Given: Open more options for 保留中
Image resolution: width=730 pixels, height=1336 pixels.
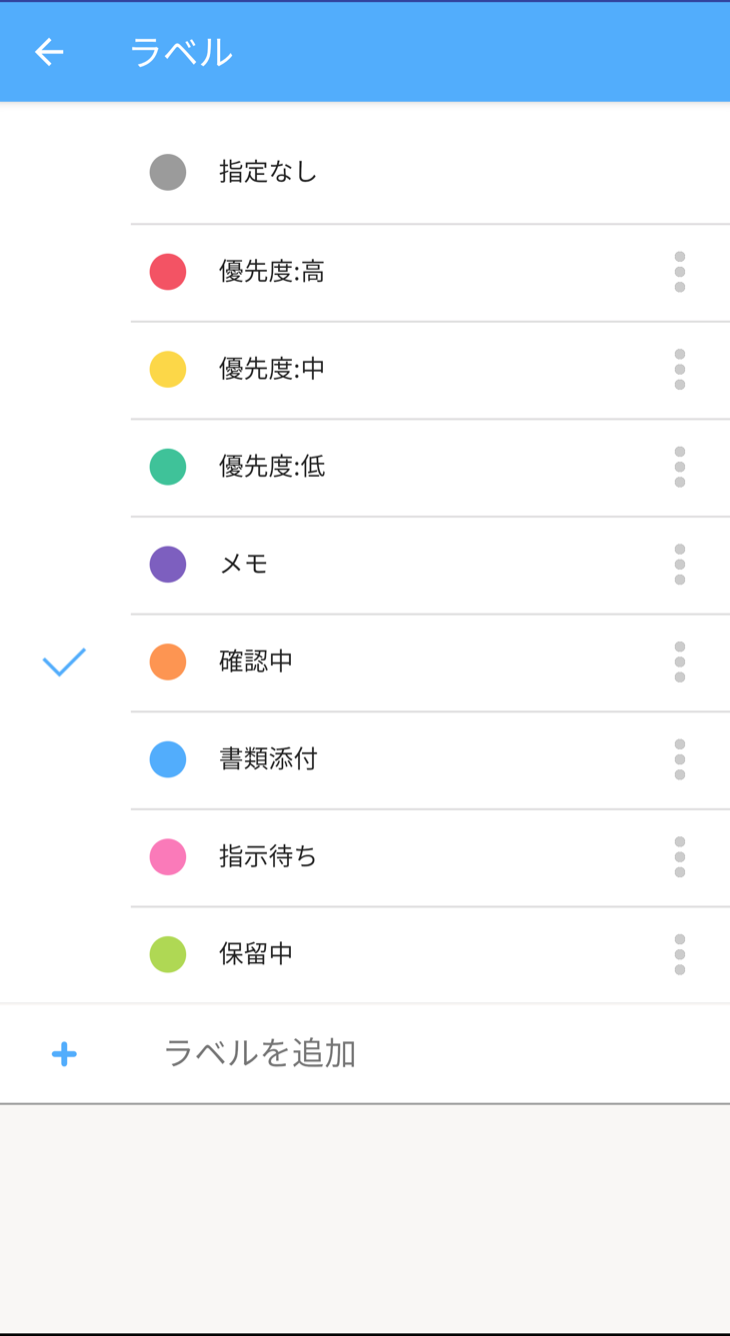Looking at the screenshot, I should coord(680,954).
